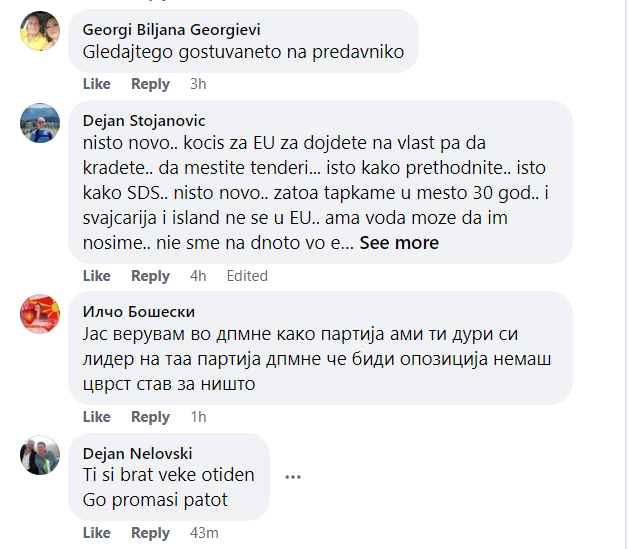The width and height of the screenshot is (628, 549).
Task: Reply to Georgi Biljana Georgievi's comment
Action: tap(150, 84)
